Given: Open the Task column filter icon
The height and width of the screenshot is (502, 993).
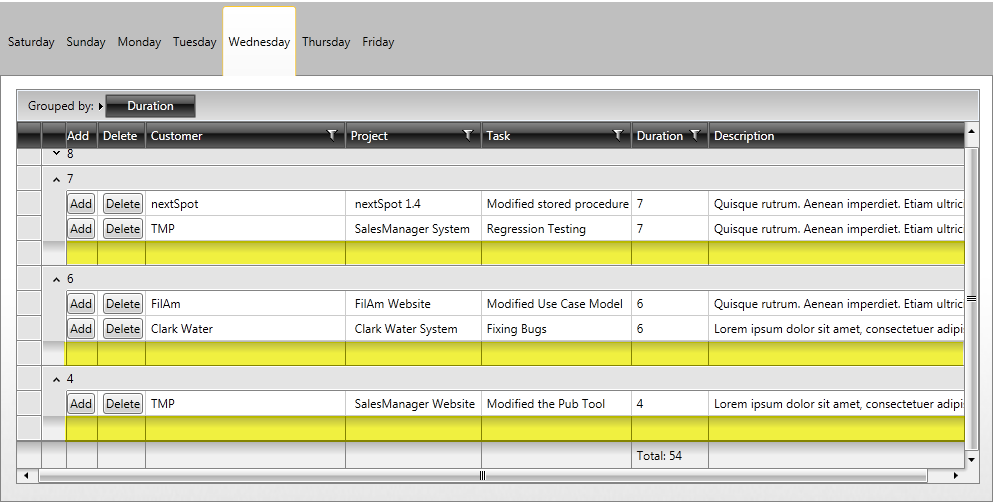Looking at the screenshot, I should (x=618, y=135).
